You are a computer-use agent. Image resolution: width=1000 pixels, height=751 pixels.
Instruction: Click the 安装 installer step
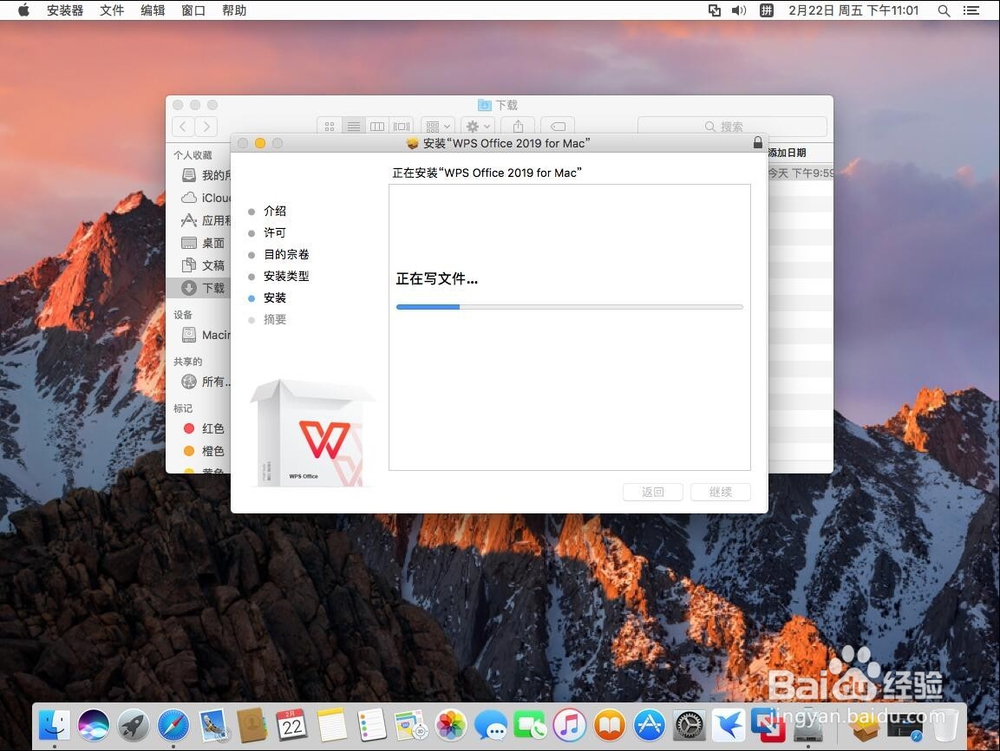point(275,298)
